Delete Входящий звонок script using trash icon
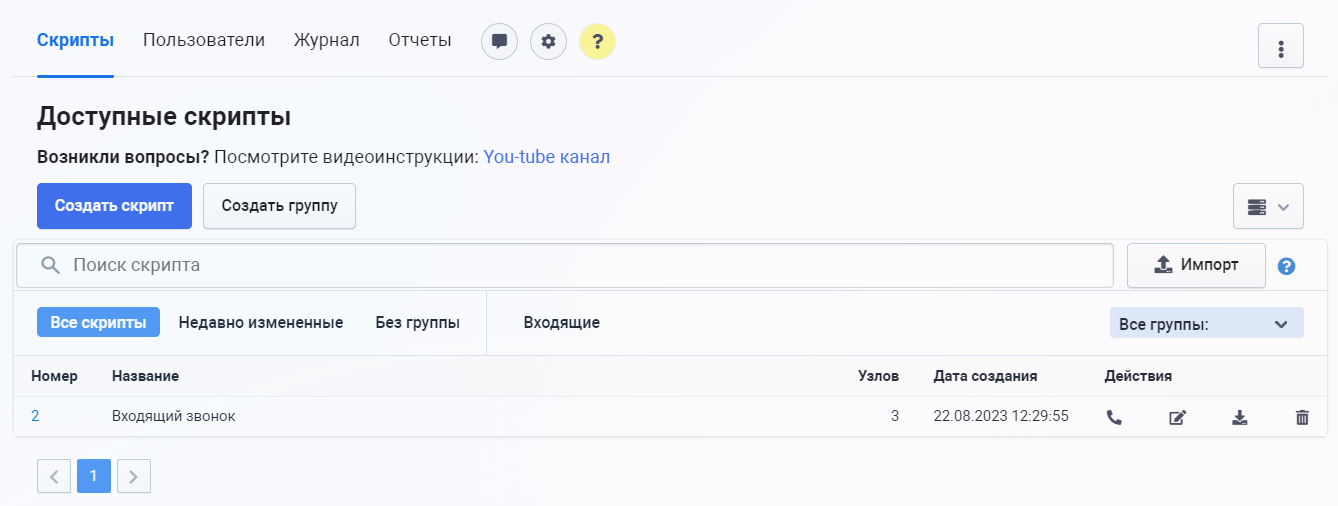The width and height of the screenshot is (1338, 506). coord(1302,418)
